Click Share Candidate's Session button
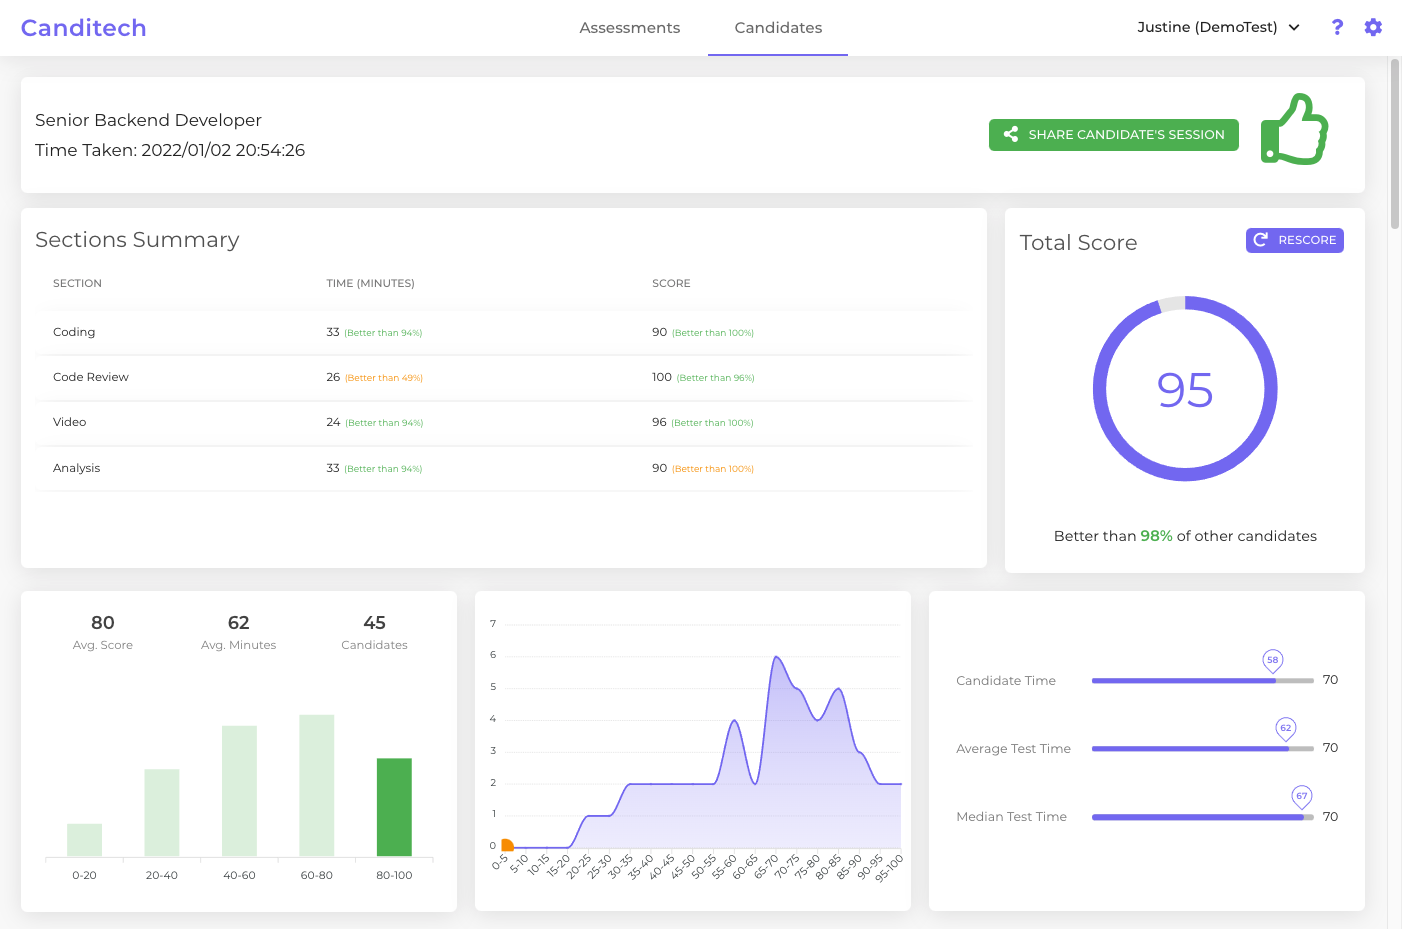Screen dimensions: 1402x929 tap(1113, 134)
